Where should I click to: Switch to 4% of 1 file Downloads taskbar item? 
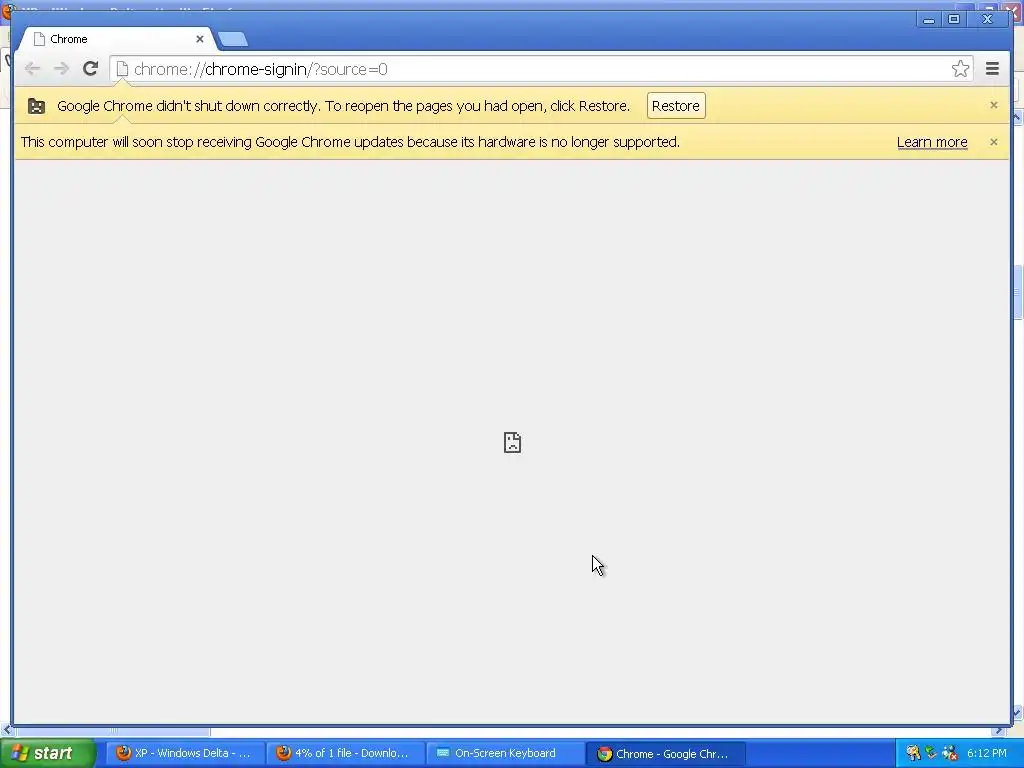[x=345, y=753]
